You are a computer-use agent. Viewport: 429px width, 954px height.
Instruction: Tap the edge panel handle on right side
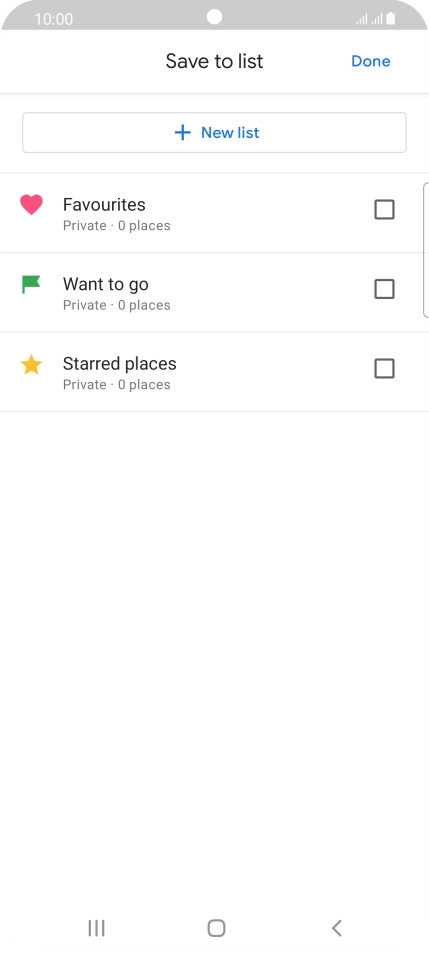click(x=425, y=249)
